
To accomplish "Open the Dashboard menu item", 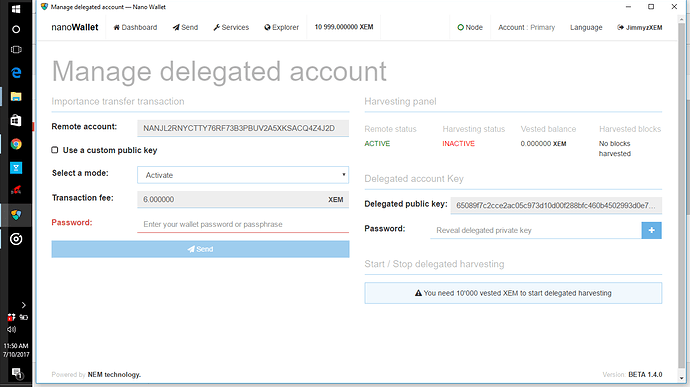I will 135,27.
